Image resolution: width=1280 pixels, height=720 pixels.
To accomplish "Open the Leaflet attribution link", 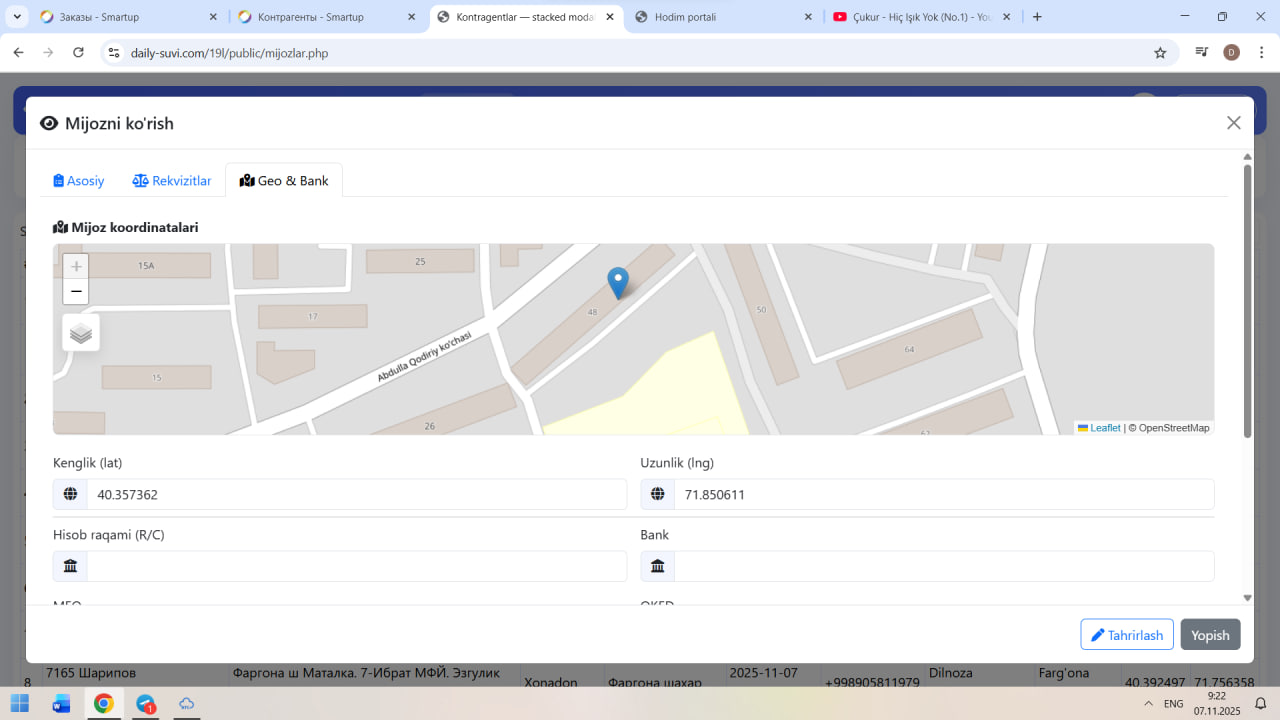I will (x=1104, y=428).
